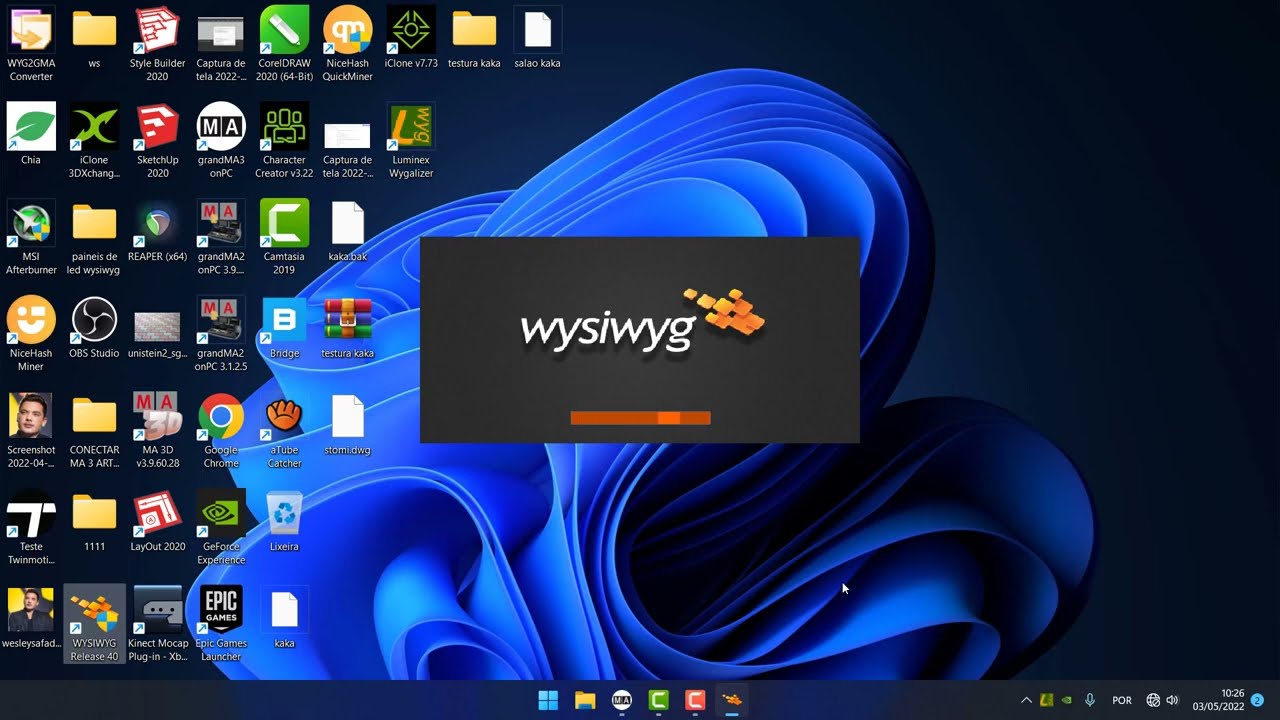The height and width of the screenshot is (720, 1280).
Task: Change the POR input language
Action: (1122, 700)
